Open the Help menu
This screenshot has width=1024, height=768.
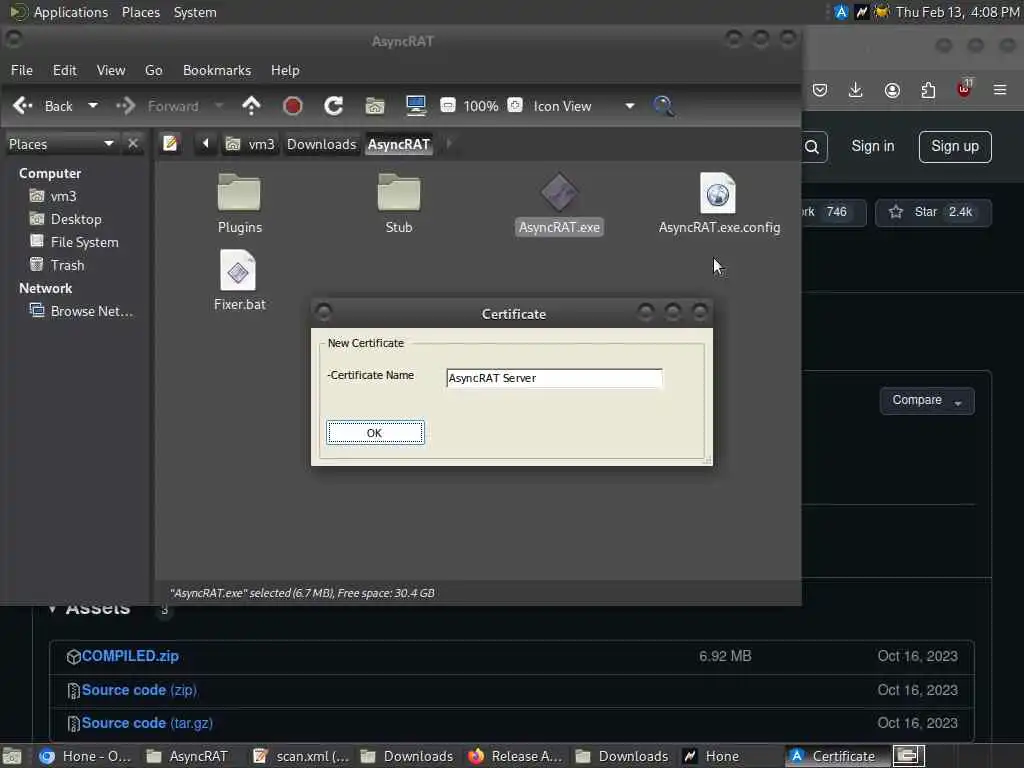point(285,71)
